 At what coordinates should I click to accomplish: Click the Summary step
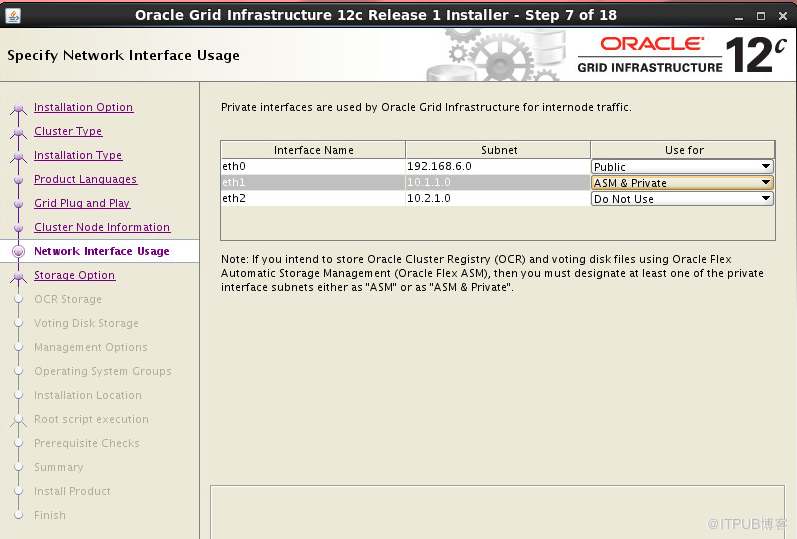click(x=58, y=467)
